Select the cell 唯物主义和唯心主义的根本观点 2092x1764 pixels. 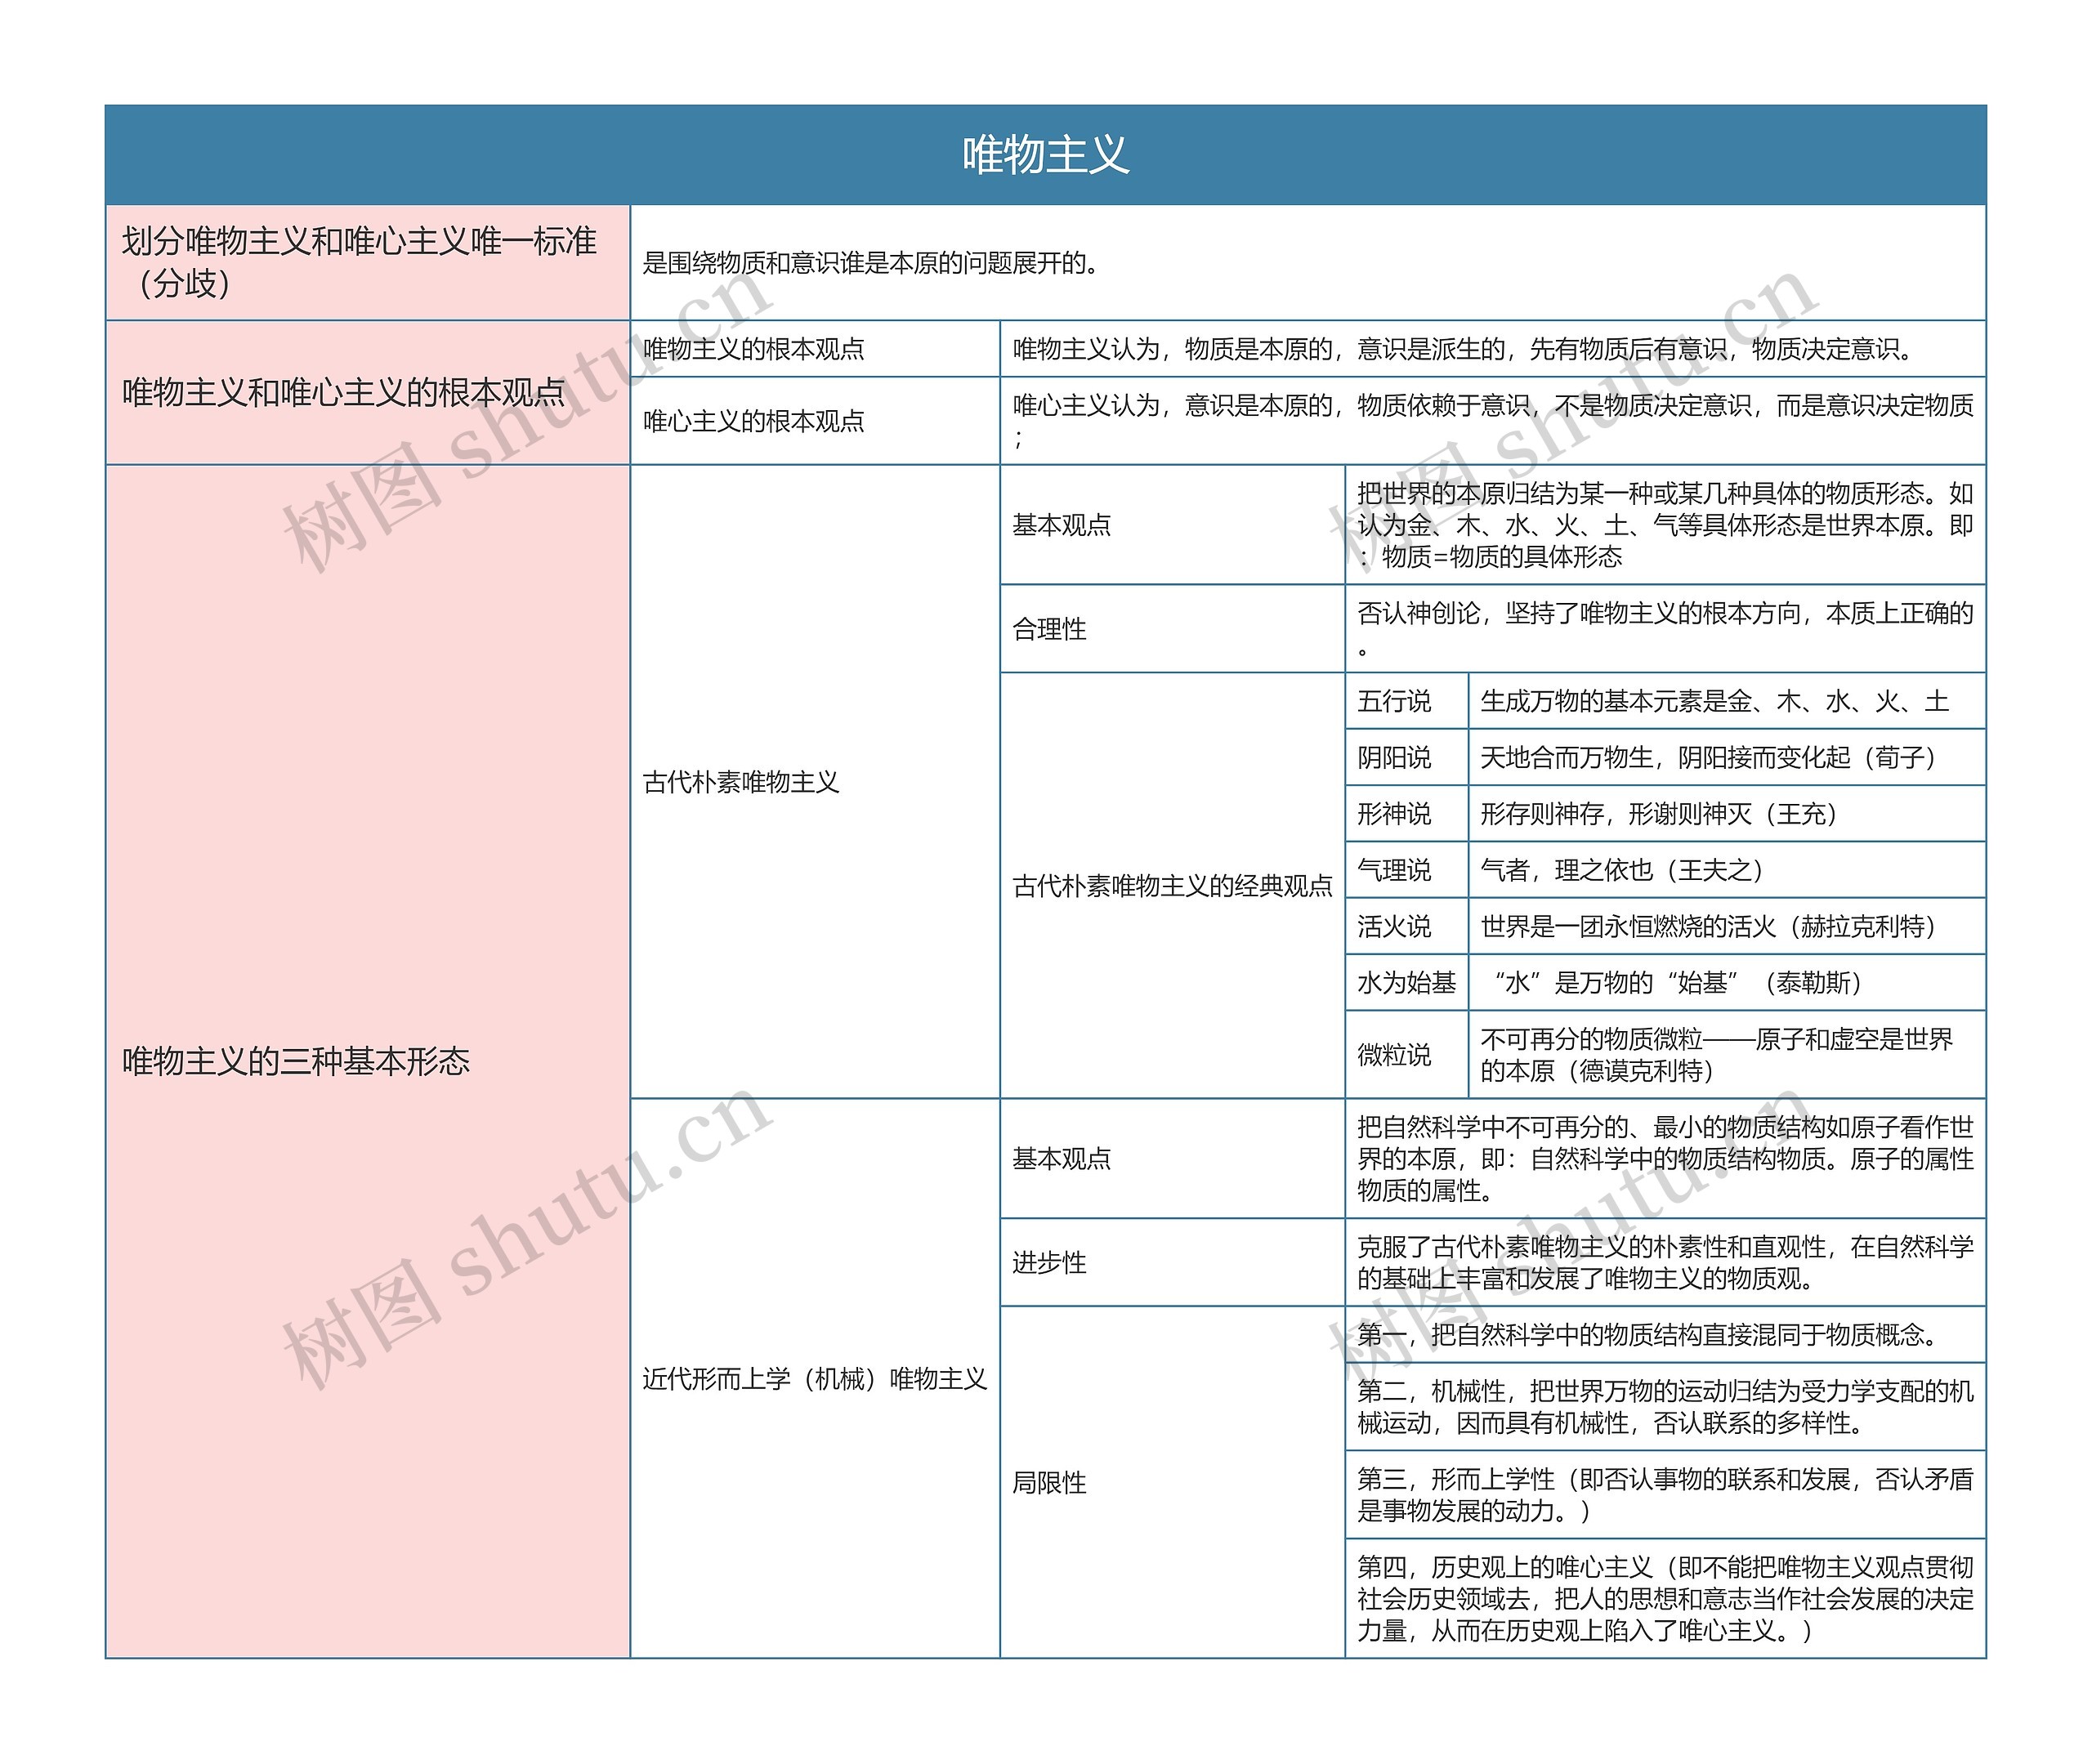point(367,392)
